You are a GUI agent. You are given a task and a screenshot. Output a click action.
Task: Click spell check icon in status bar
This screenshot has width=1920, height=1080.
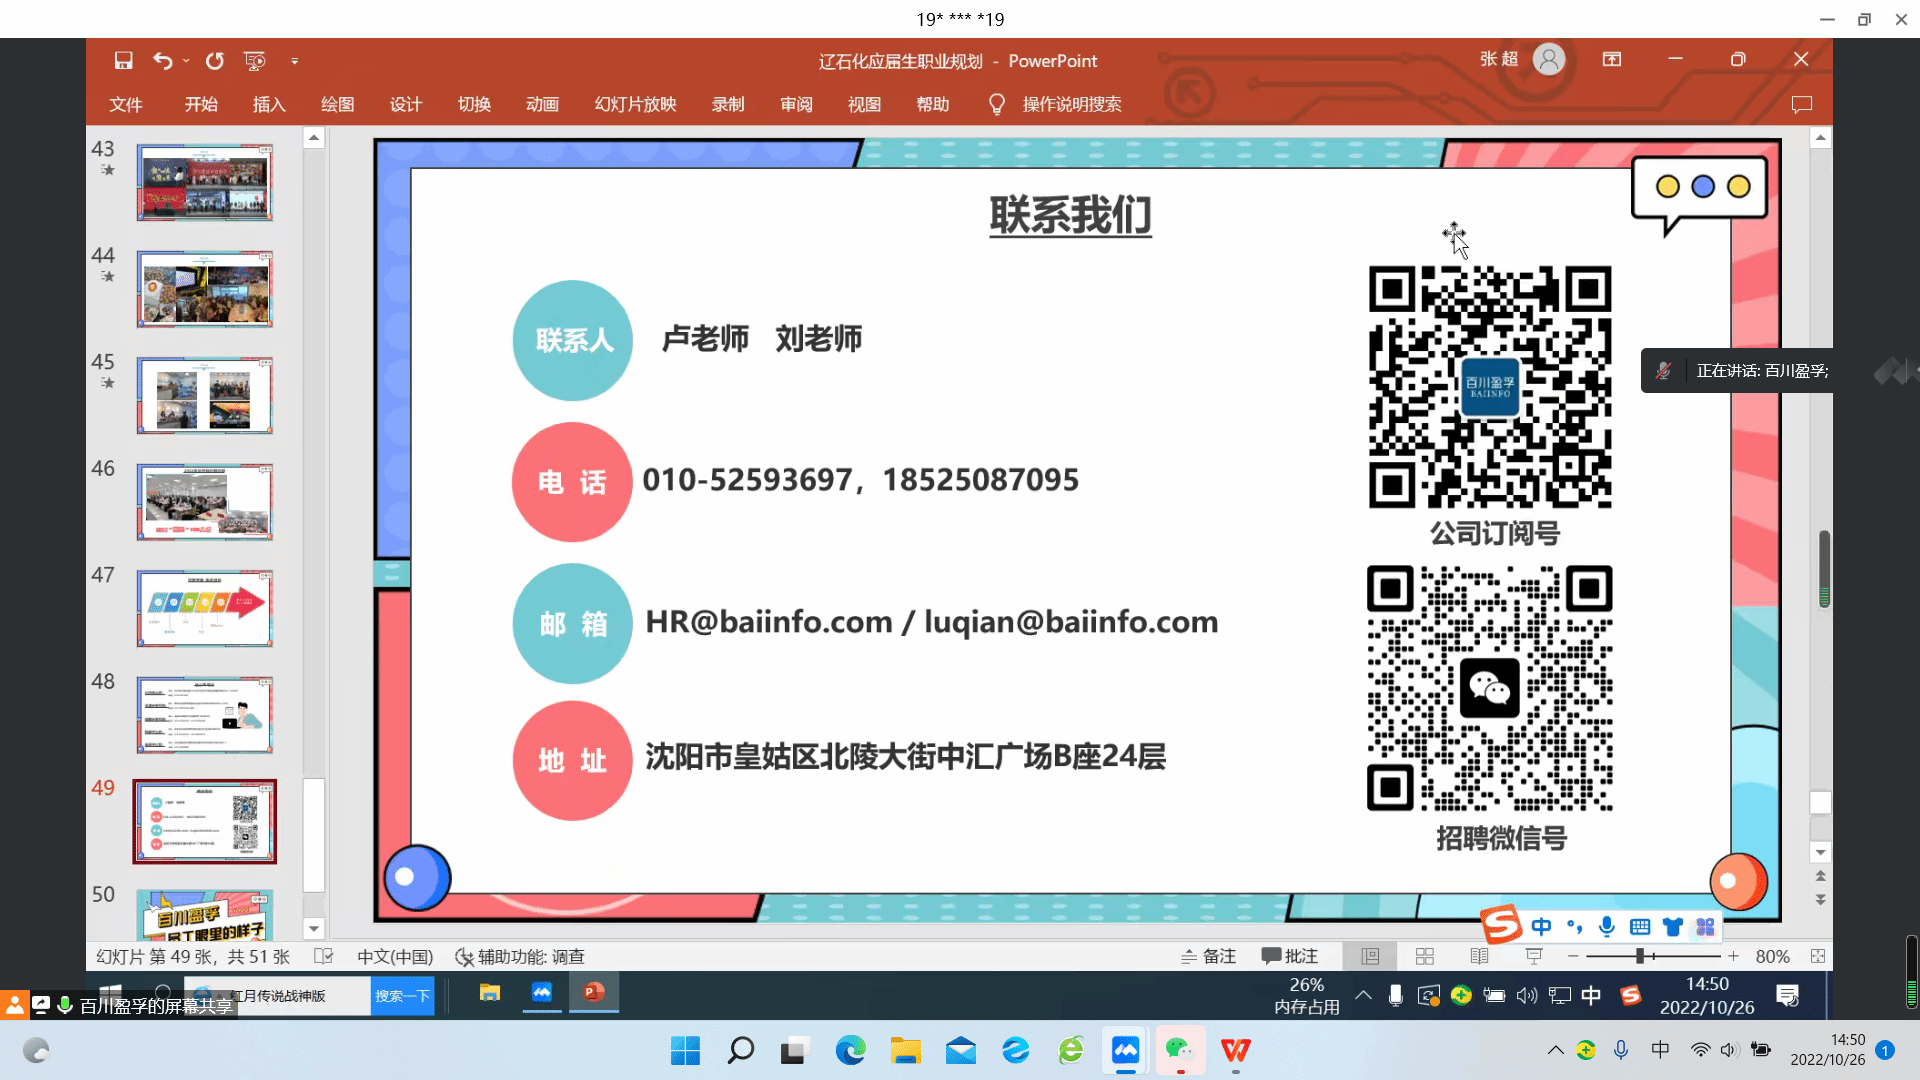tap(323, 957)
